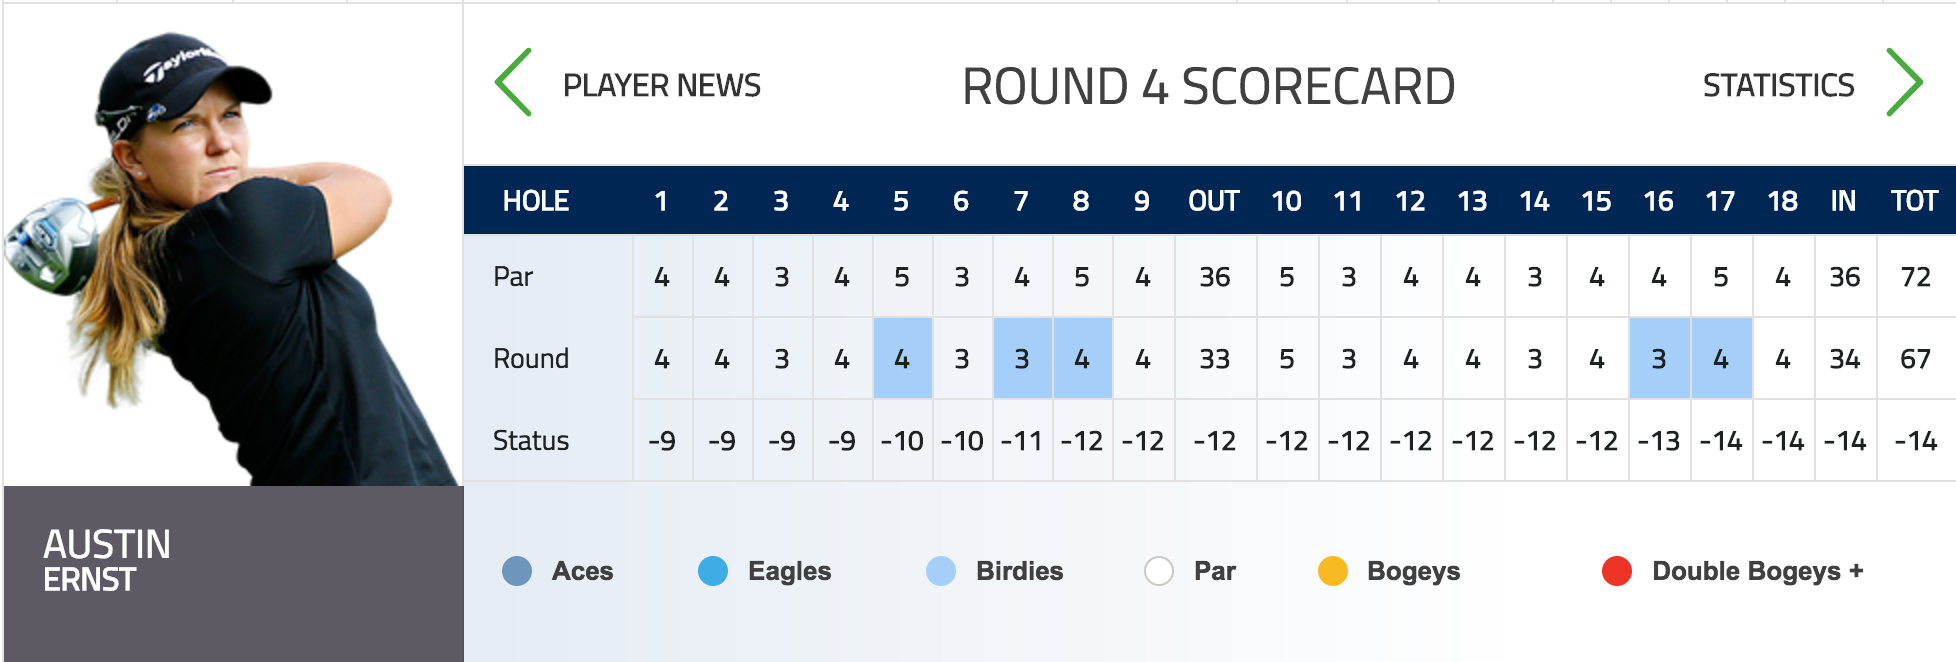The image size is (1956, 662).
Task: Click the white Par legend circle
Action: (x=1159, y=571)
